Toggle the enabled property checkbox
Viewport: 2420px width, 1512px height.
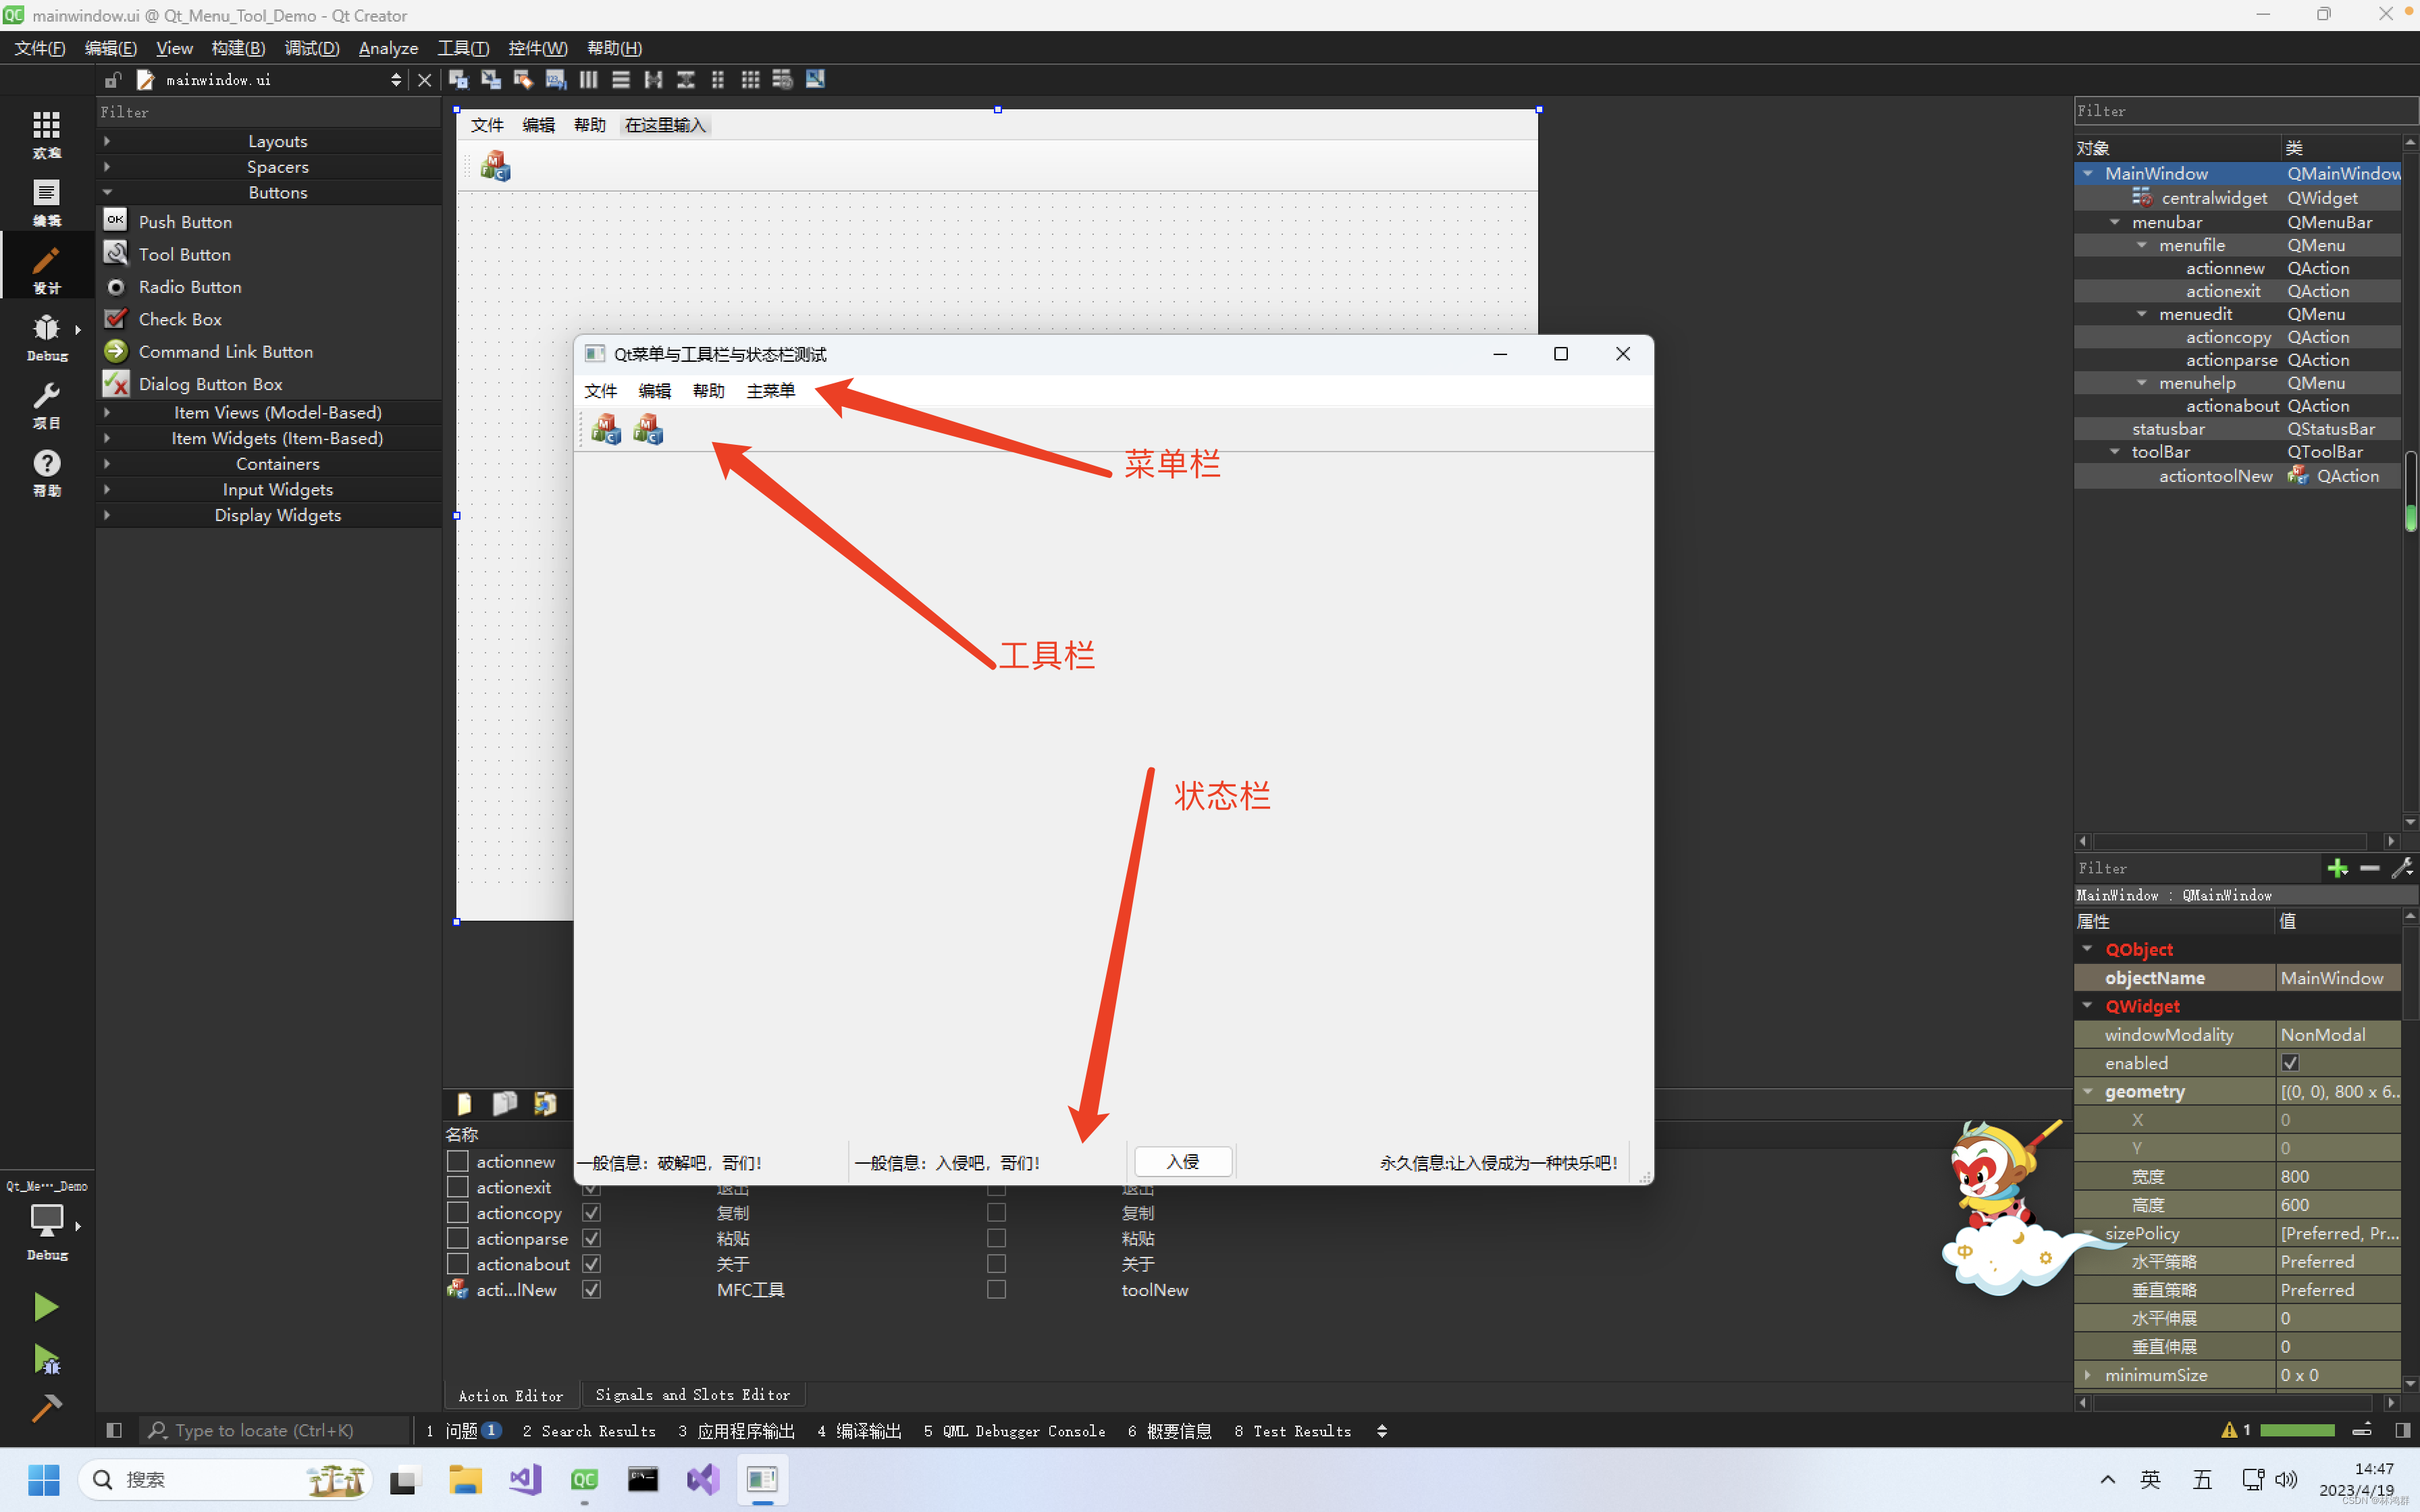click(x=2290, y=1063)
